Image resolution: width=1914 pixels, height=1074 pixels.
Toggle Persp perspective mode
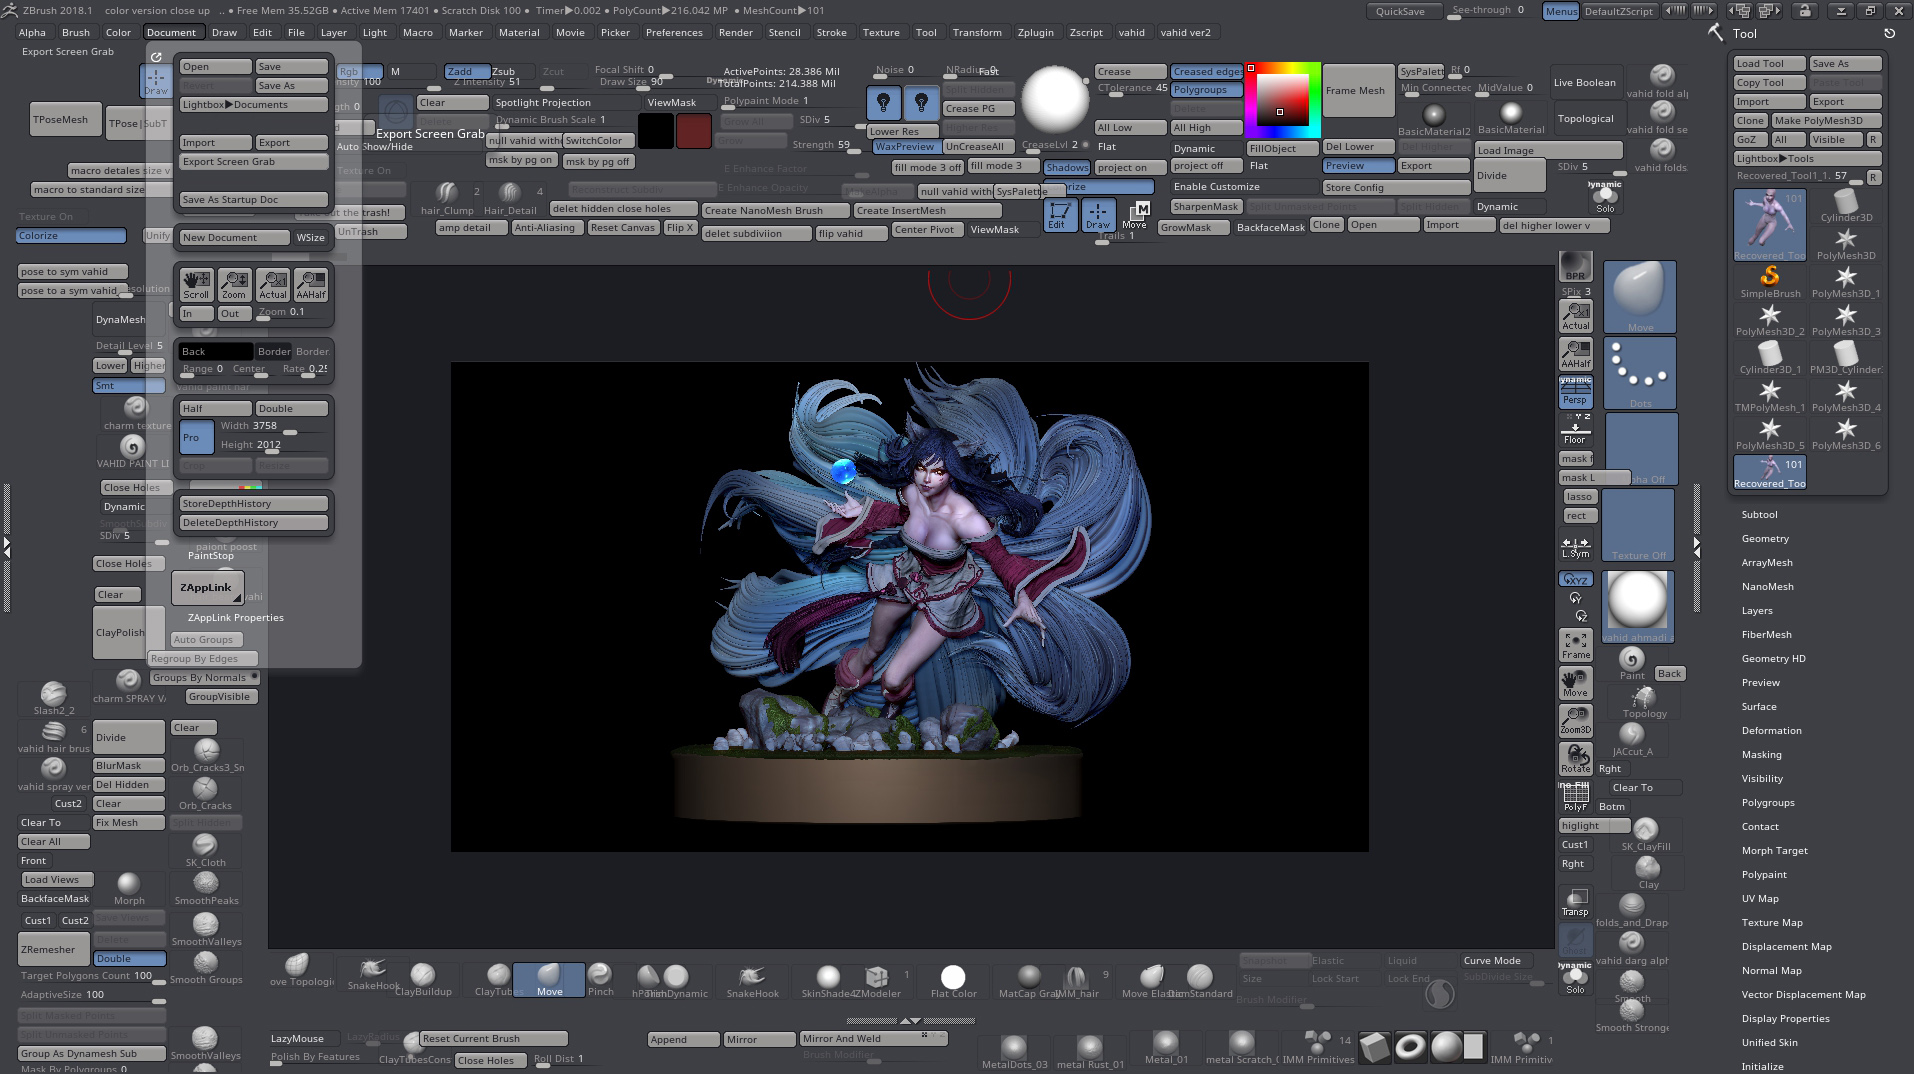click(x=1575, y=392)
